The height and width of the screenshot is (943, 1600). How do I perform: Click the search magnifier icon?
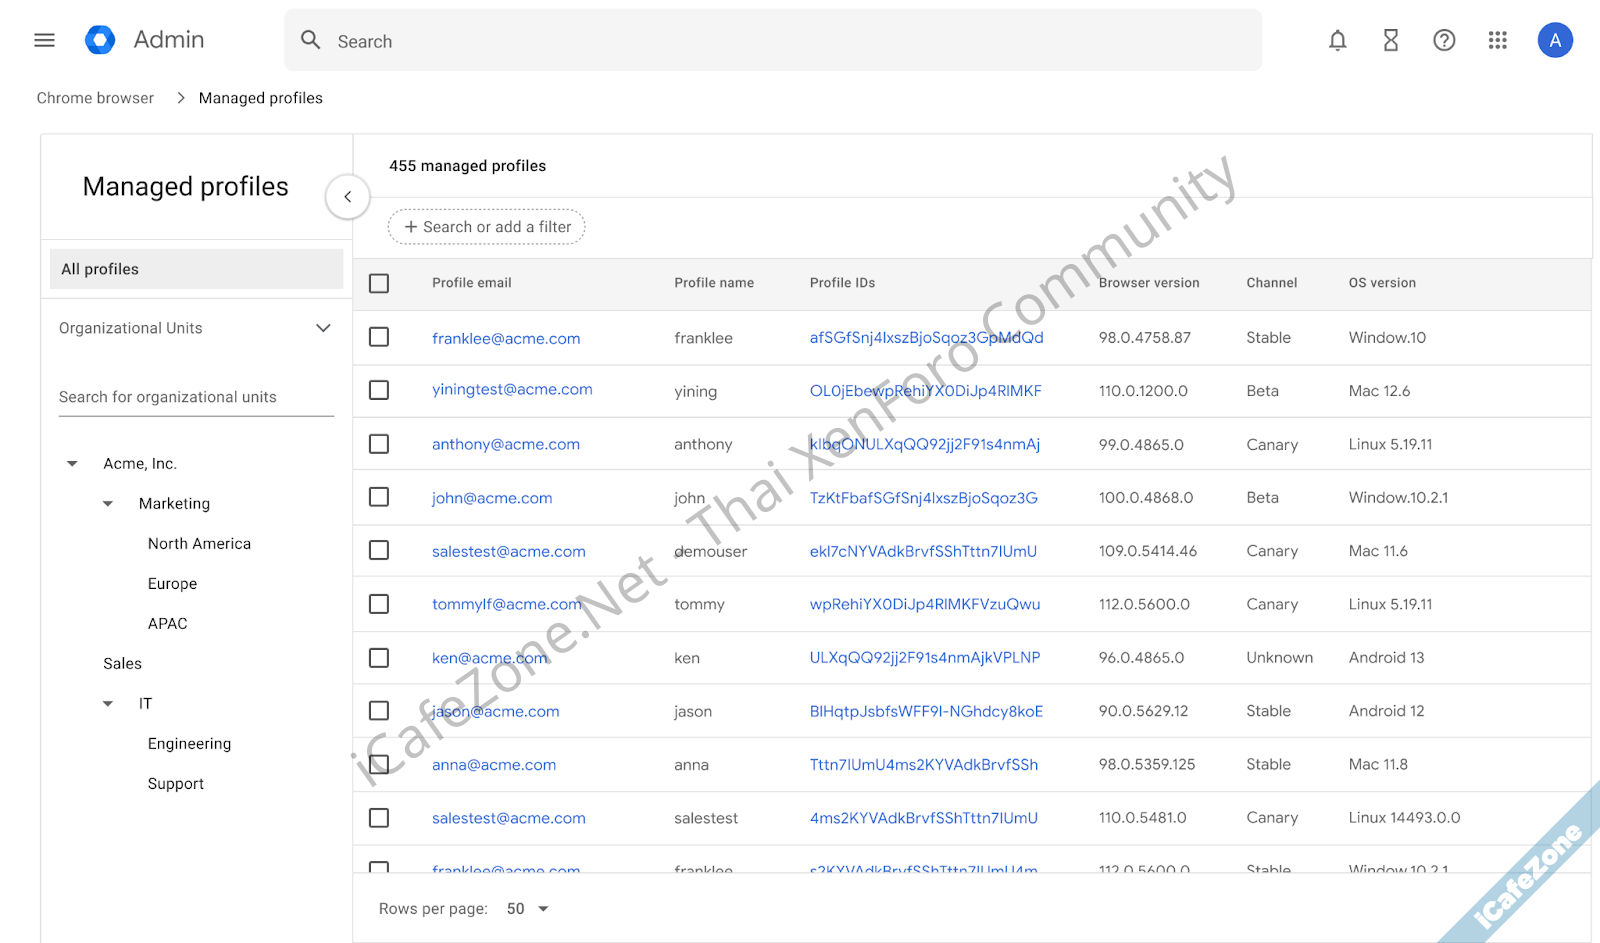point(310,40)
